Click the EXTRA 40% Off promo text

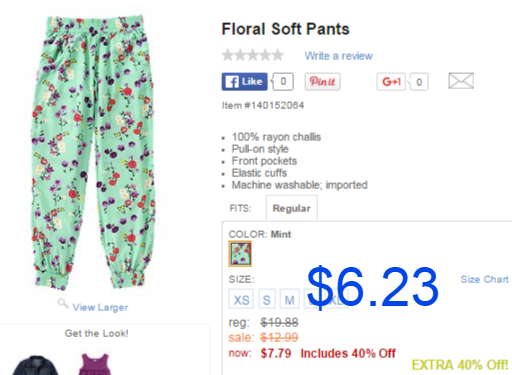coord(460,365)
